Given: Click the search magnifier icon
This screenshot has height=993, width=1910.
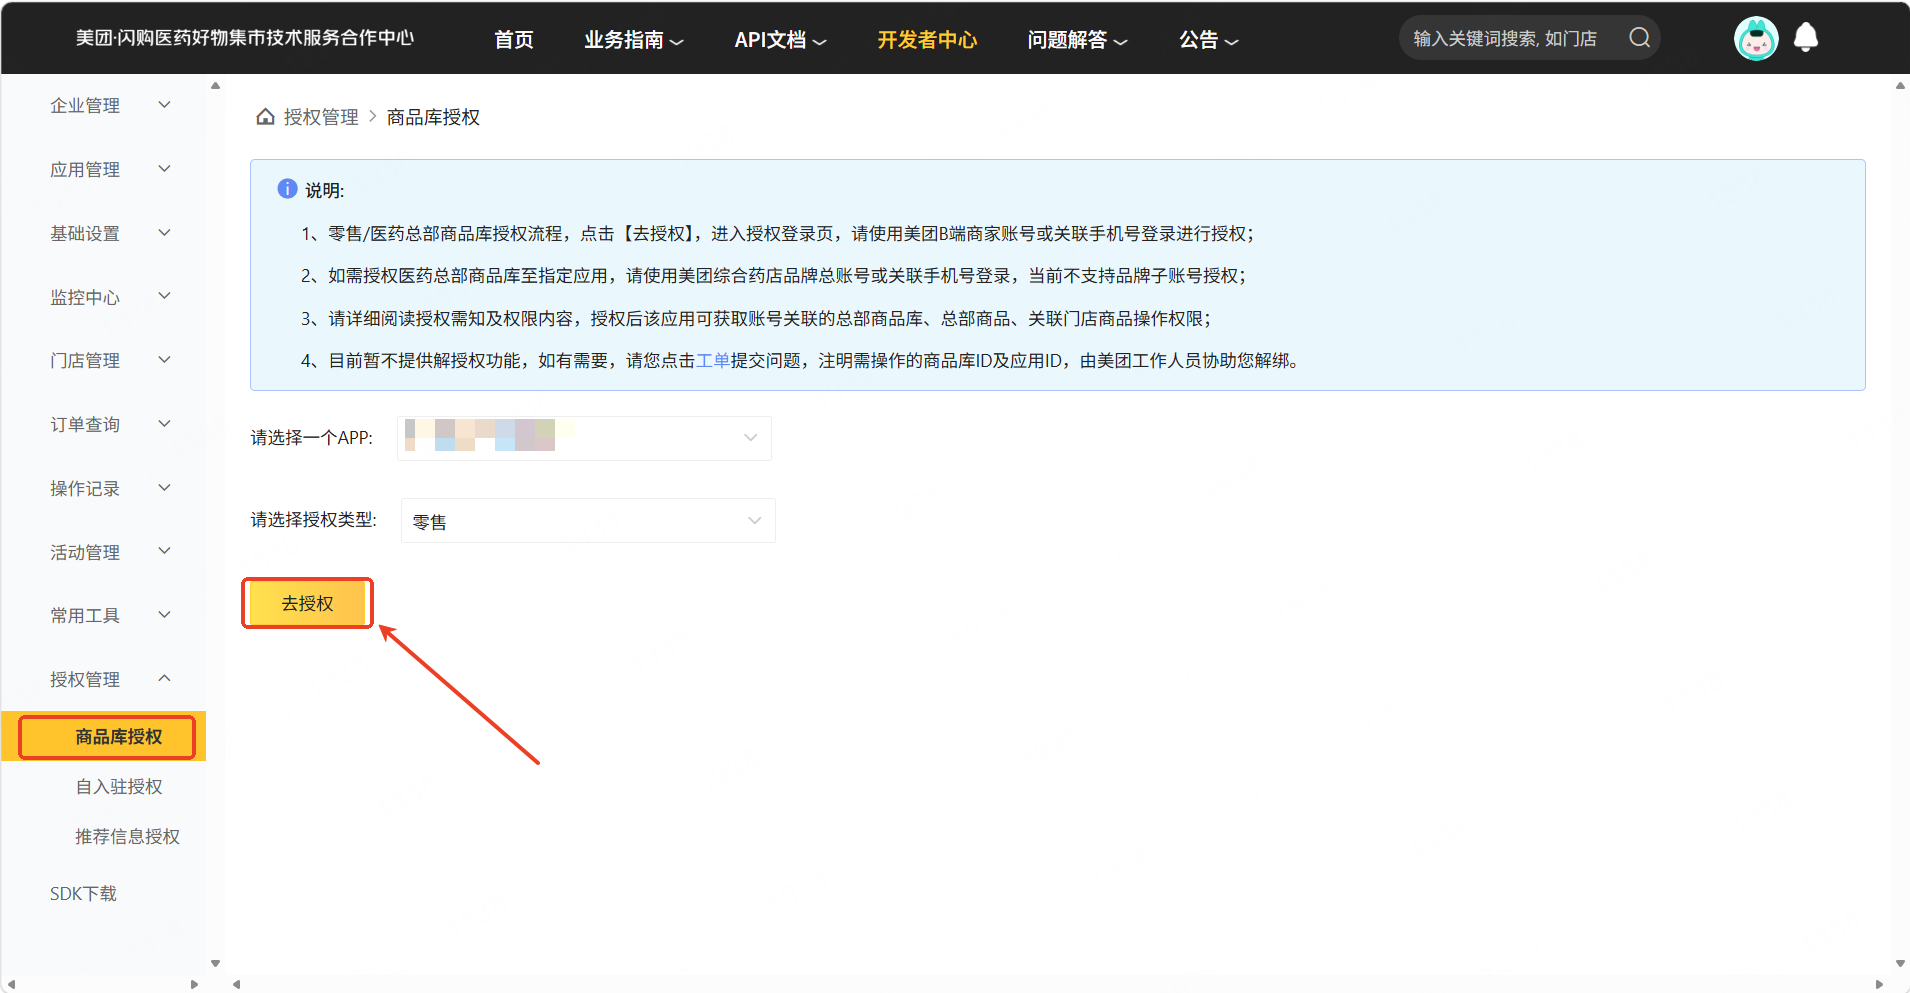Looking at the screenshot, I should [x=1639, y=38].
